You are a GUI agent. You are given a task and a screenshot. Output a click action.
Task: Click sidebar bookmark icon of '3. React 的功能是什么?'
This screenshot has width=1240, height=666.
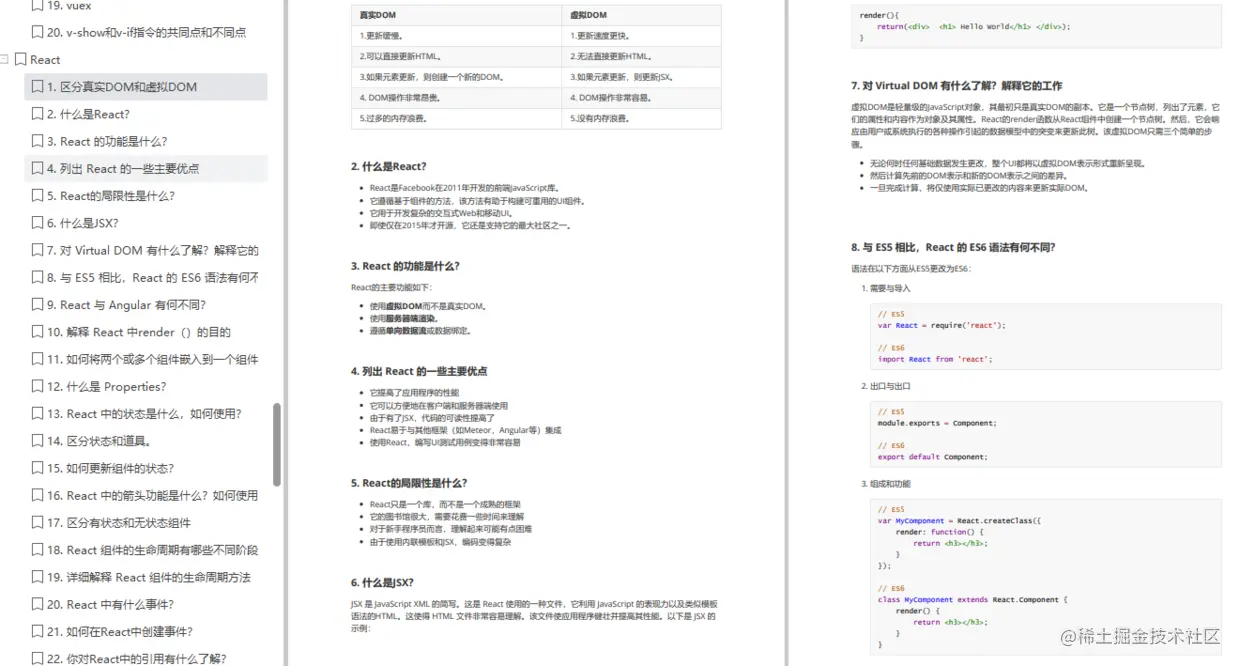[37, 141]
